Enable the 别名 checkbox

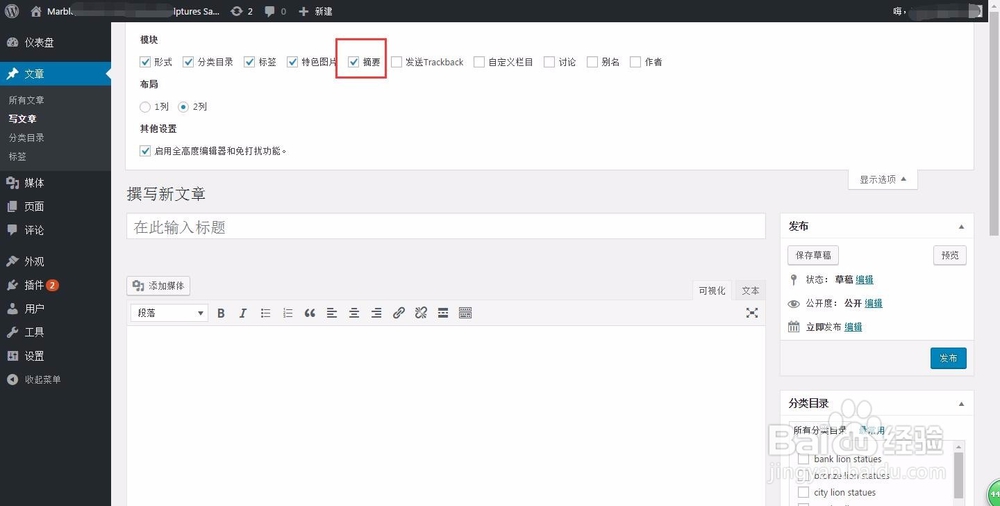coord(592,62)
